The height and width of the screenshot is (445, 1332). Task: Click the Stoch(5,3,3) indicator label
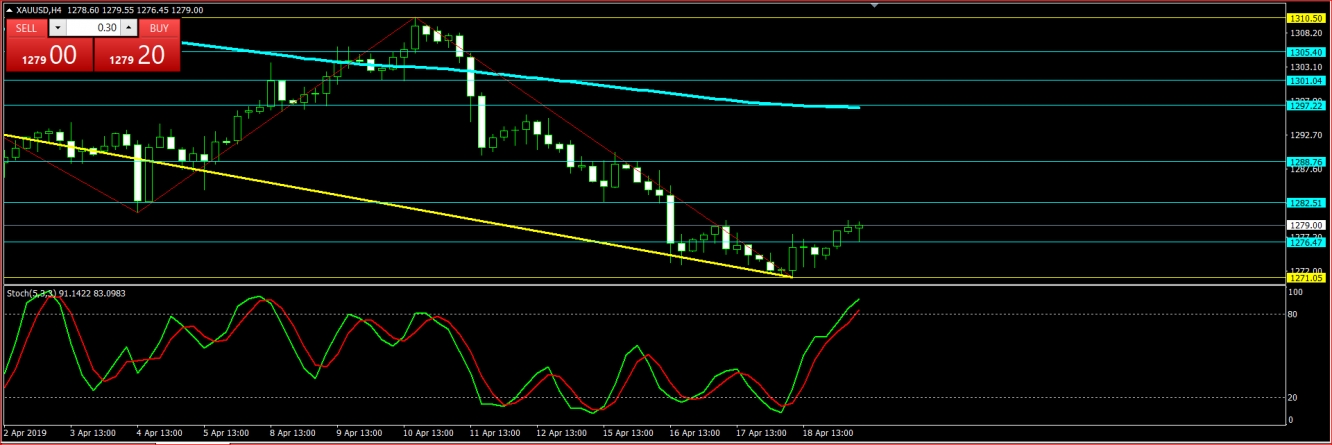click(x=35, y=293)
